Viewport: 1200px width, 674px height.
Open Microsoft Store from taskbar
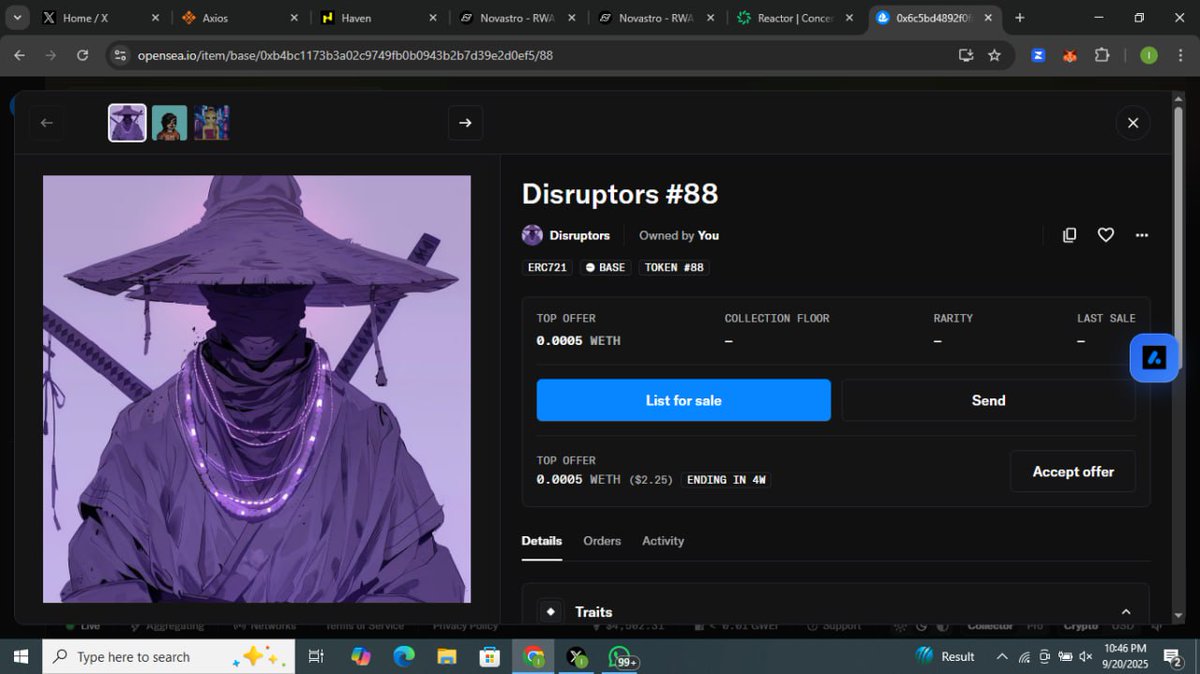pos(490,656)
